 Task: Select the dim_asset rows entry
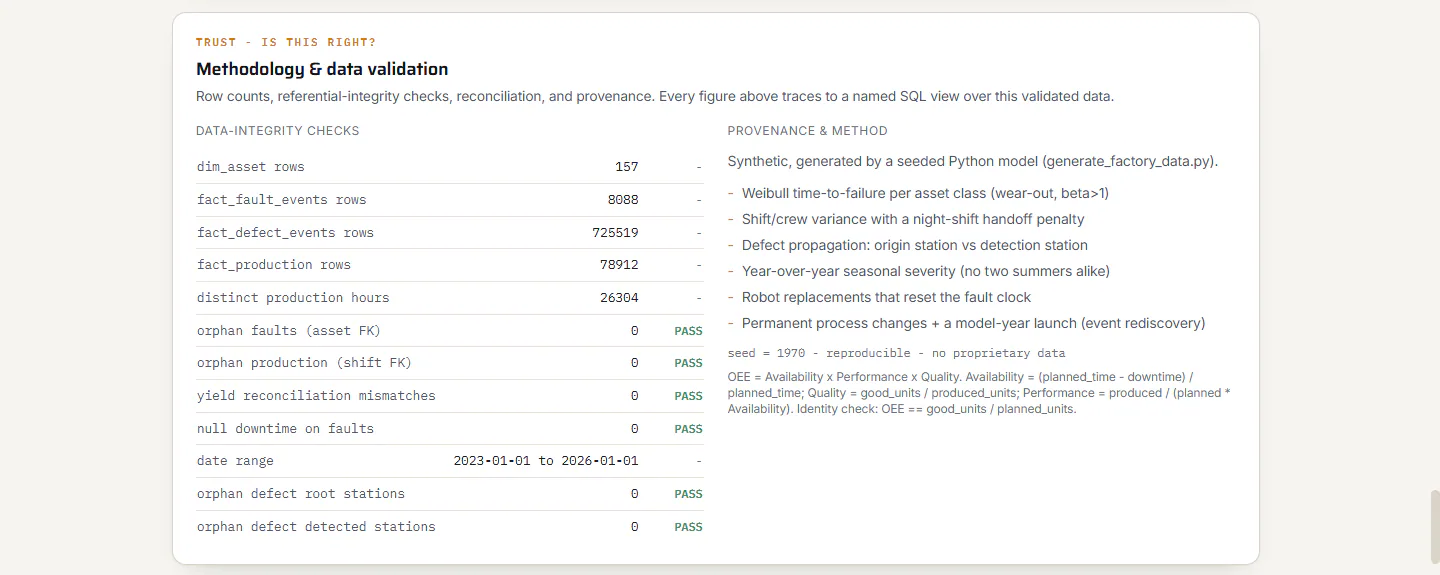tap(450, 167)
